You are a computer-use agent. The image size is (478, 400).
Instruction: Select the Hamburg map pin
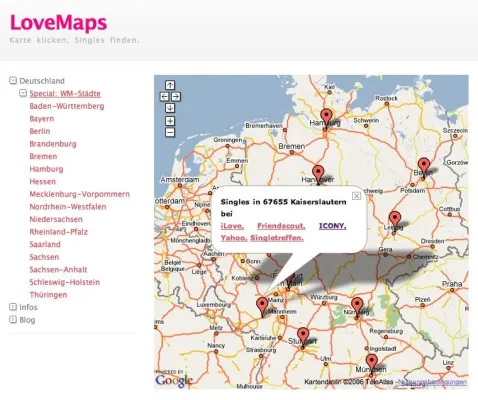click(x=326, y=118)
